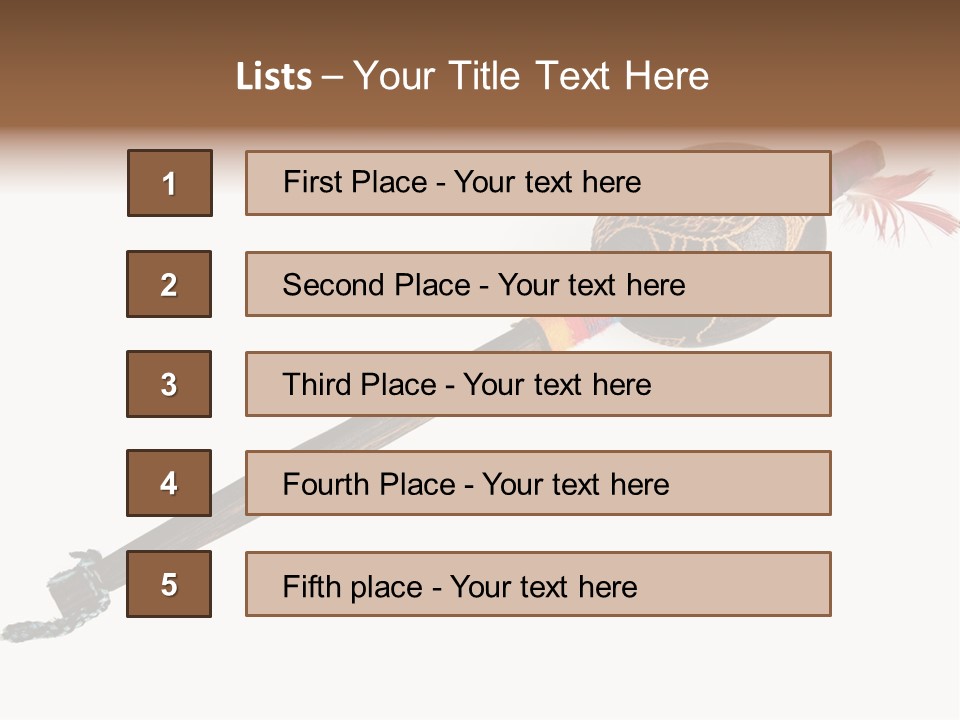Click into the Third Place text bar
960x720 pixels.
(538, 384)
